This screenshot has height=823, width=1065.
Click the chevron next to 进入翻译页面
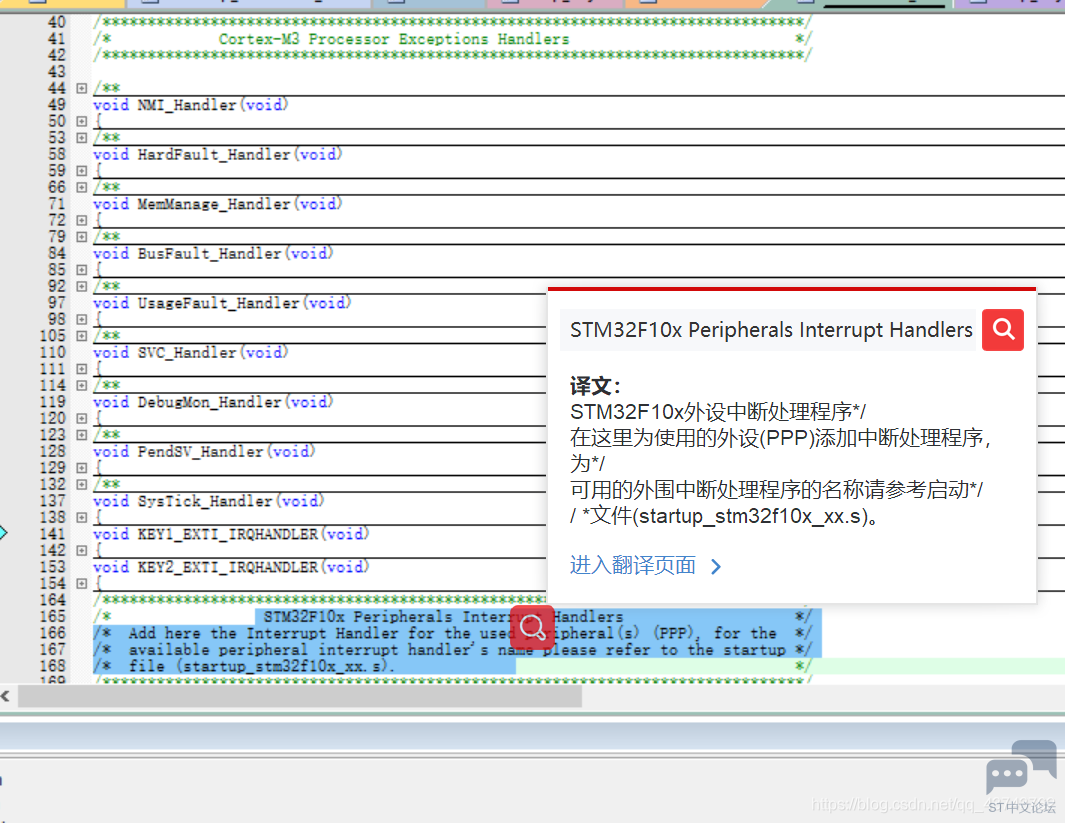(716, 566)
